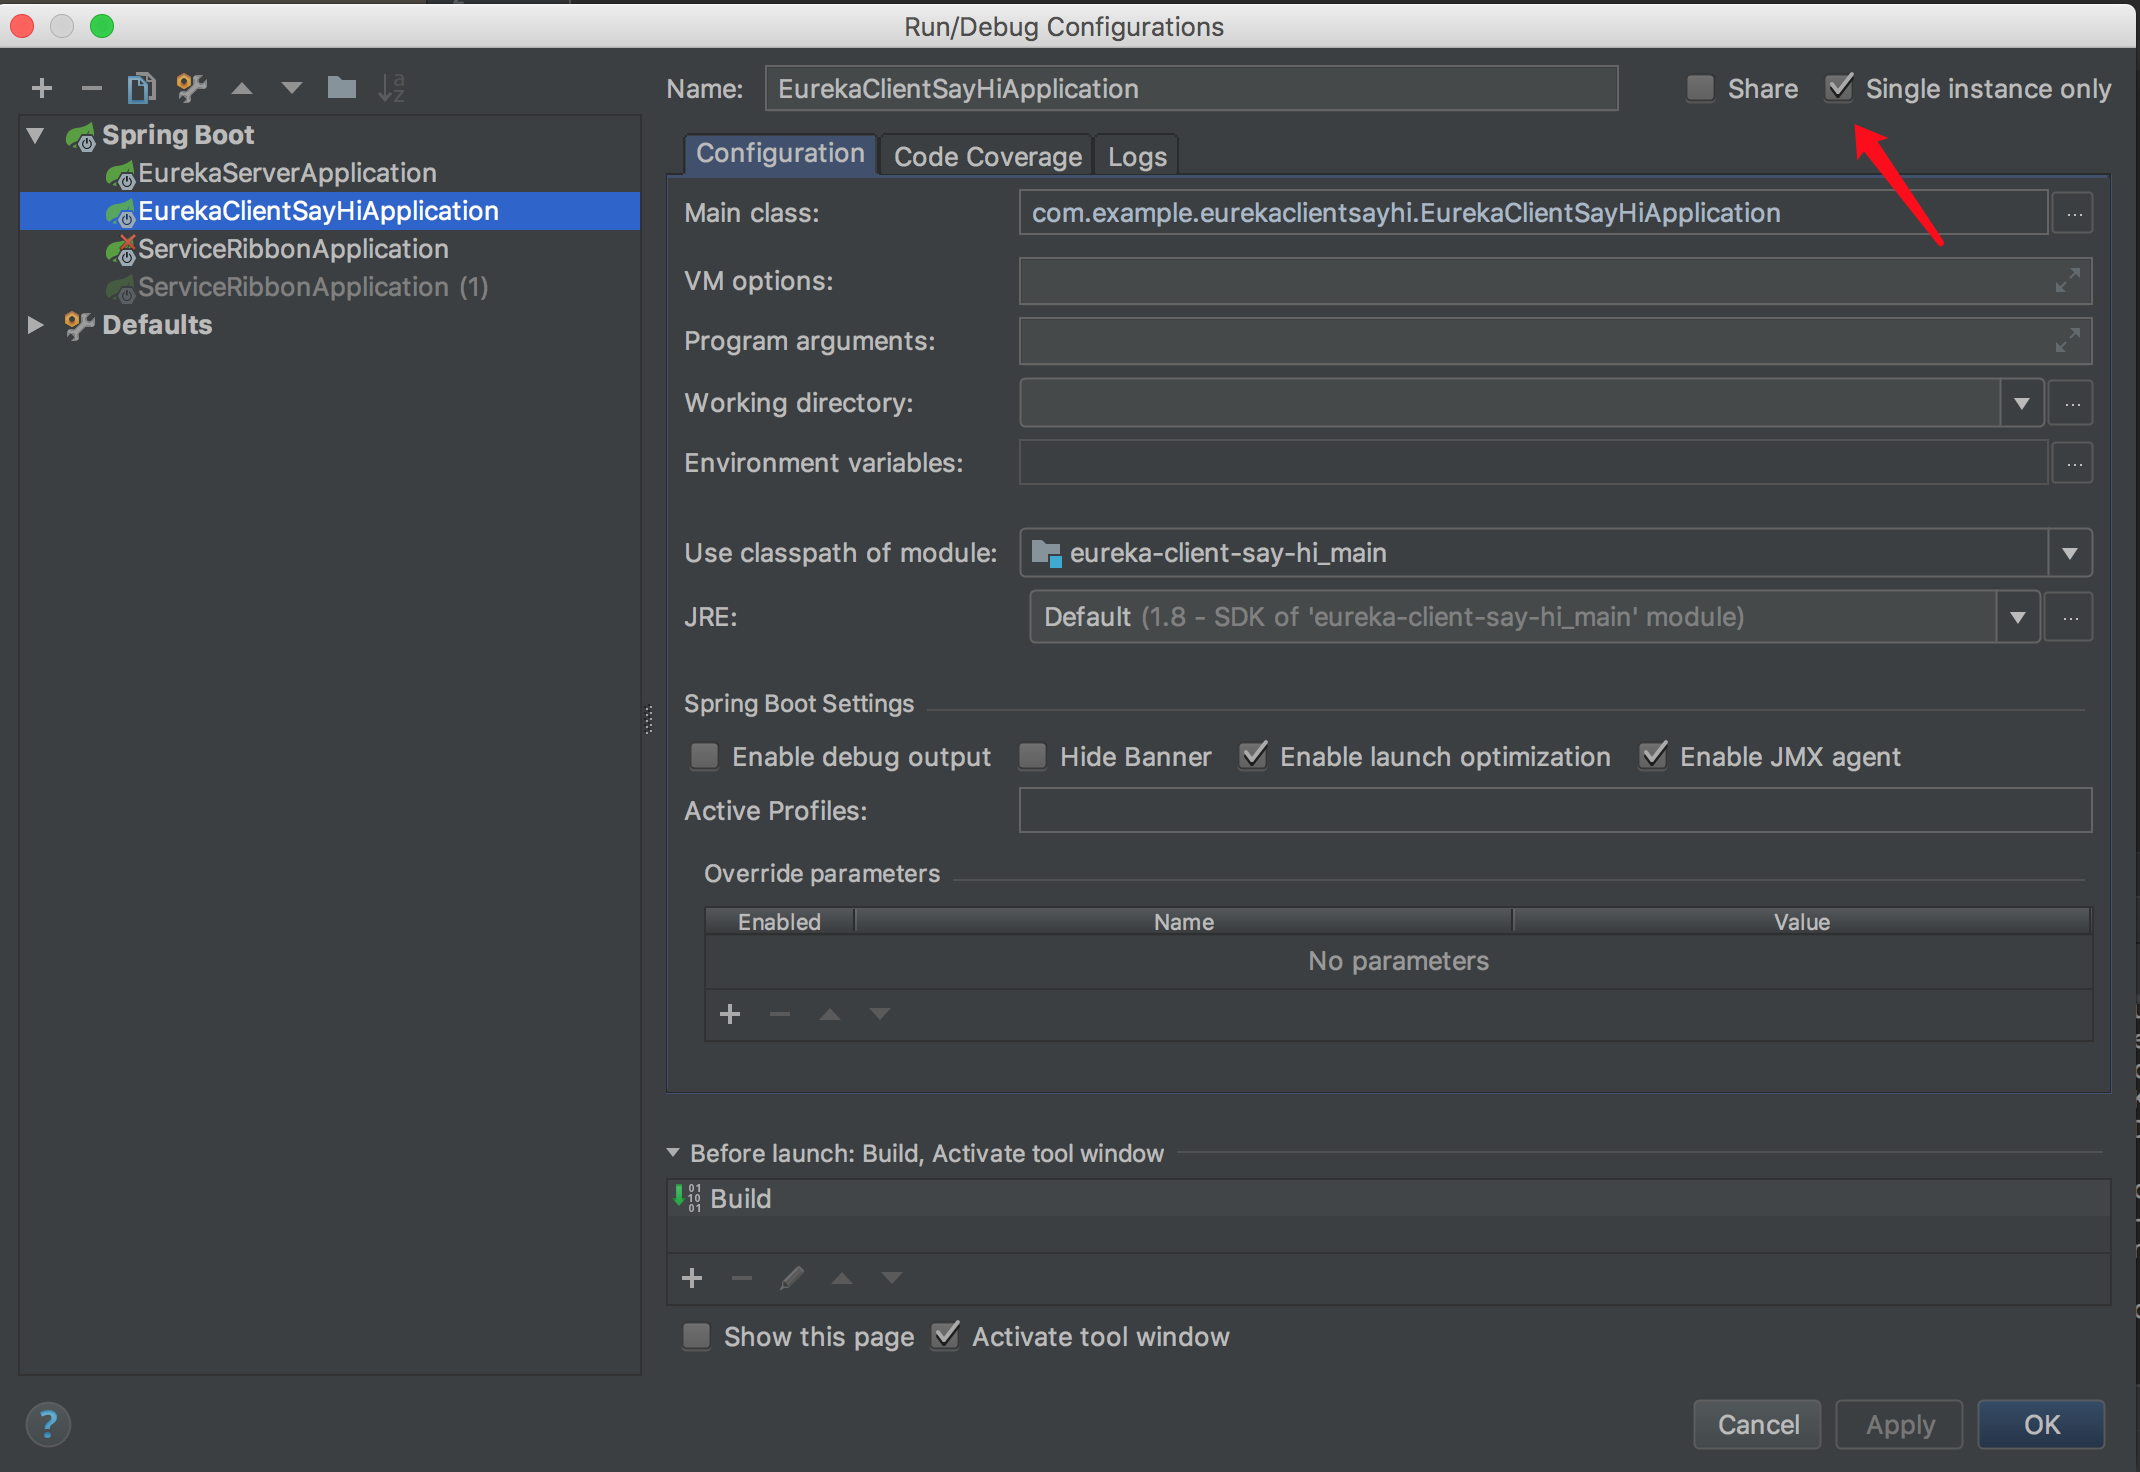Click the remove configuration minus icon
The image size is (2140, 1472).
[x=91, y=88]
